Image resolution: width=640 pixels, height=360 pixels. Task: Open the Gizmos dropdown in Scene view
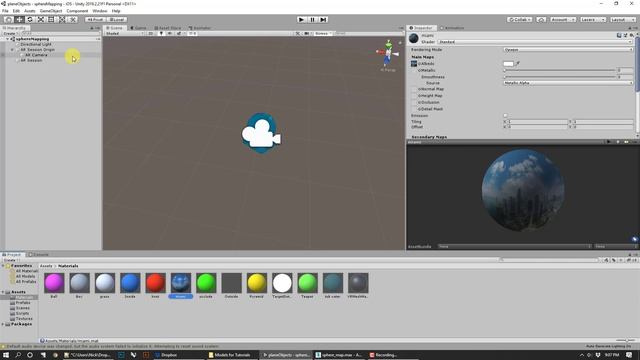pyautogui.click(x=323, y=33)
